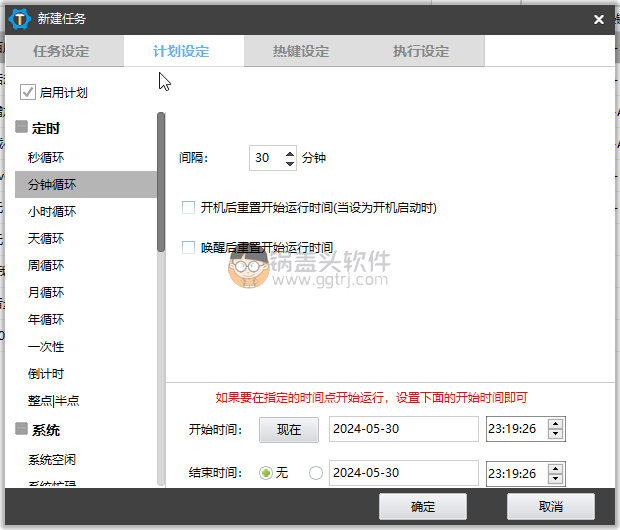
Task: Decrement the 开始时间 time spinner
Action: (556, 433)
